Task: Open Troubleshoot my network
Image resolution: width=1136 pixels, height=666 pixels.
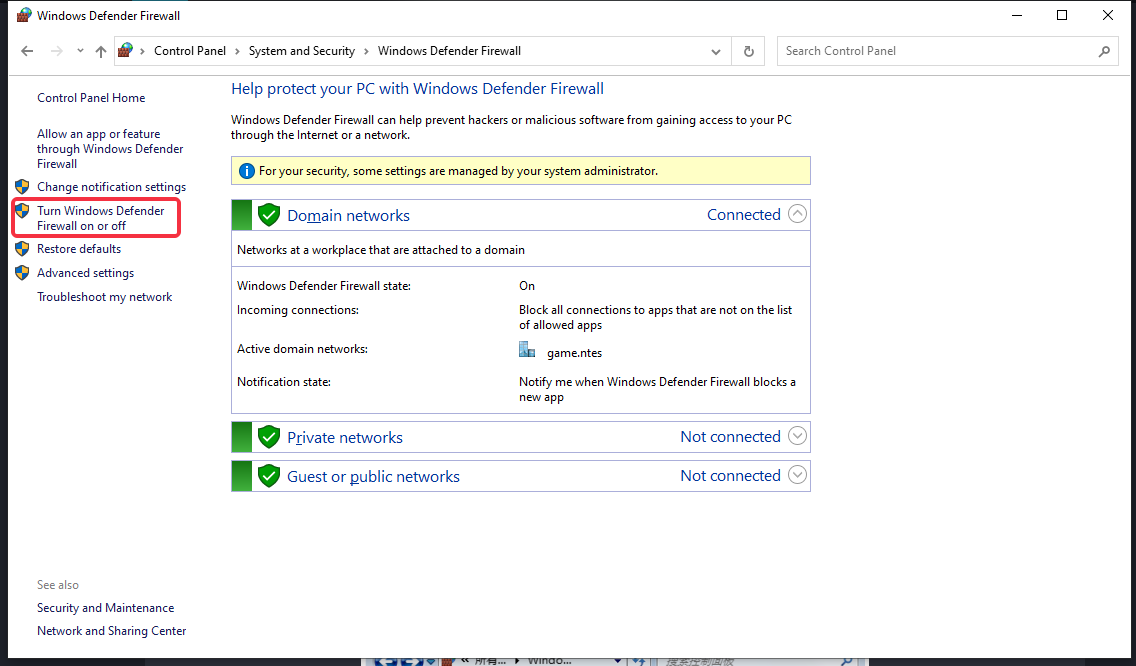Action: click(104, 297)
